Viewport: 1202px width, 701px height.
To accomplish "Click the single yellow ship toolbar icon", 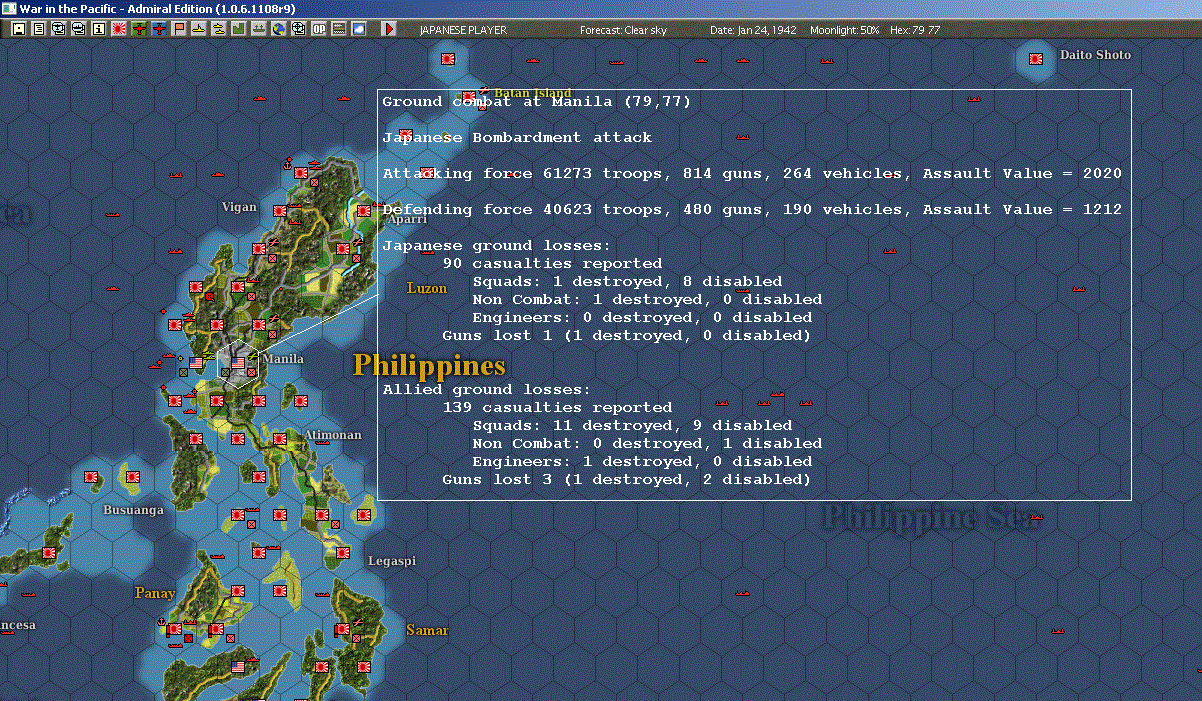I will 199,29.
